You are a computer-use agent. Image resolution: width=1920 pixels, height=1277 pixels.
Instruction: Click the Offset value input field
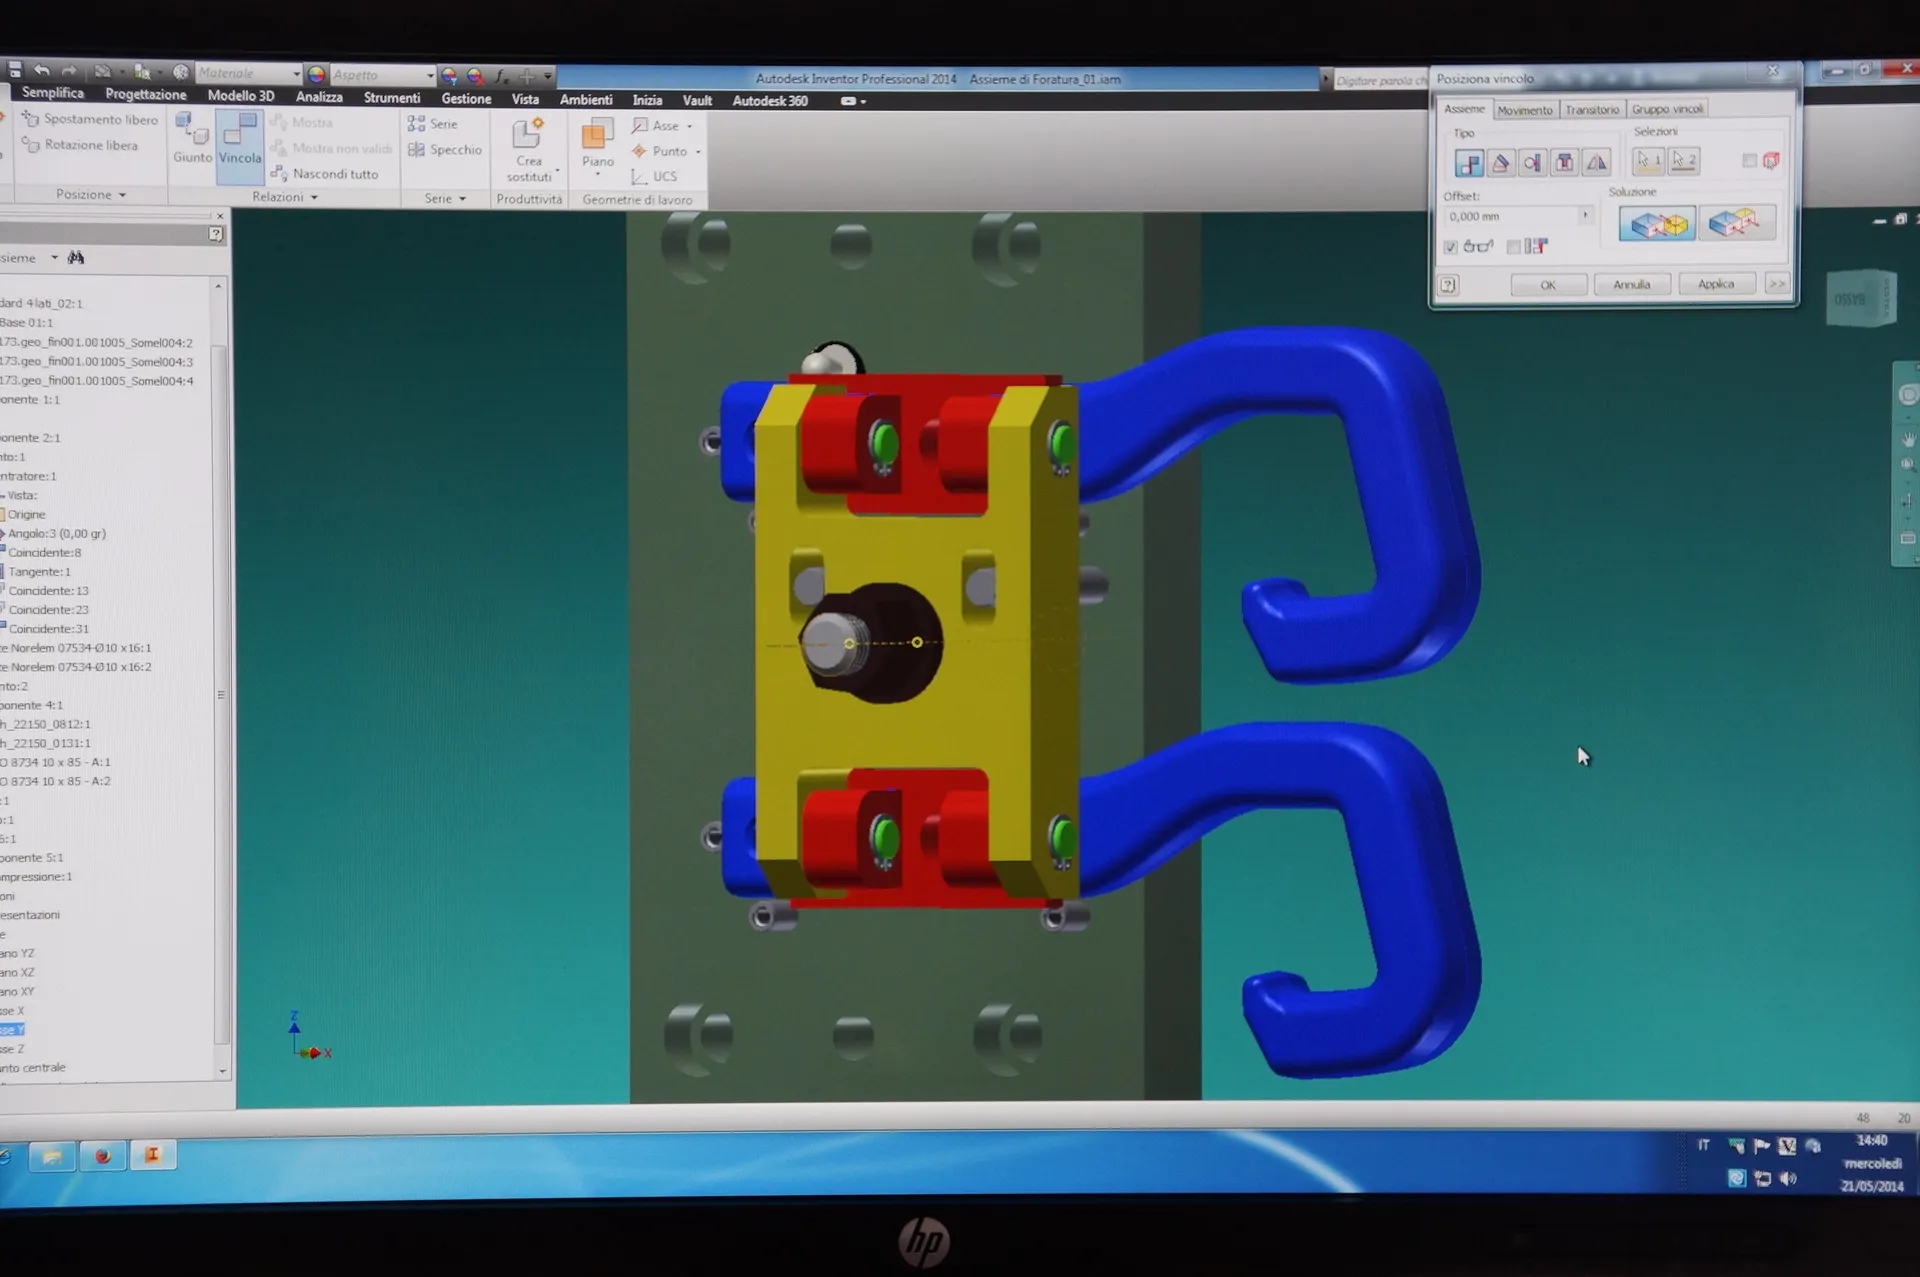(1510, 216)
